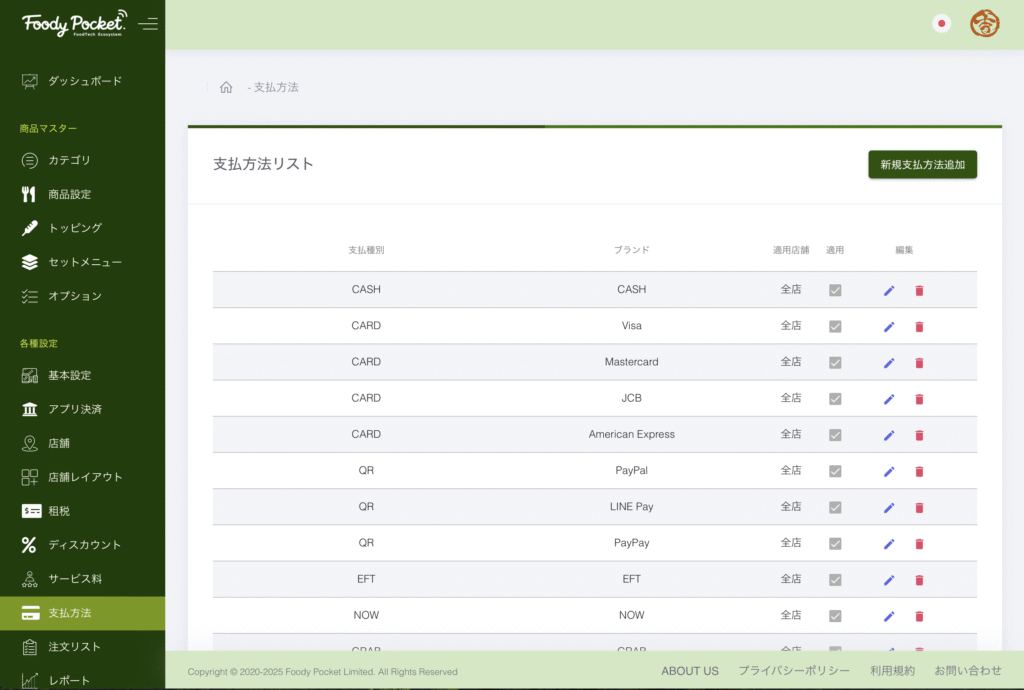Go to ディスカウント settings

click(x=84, y=545)
